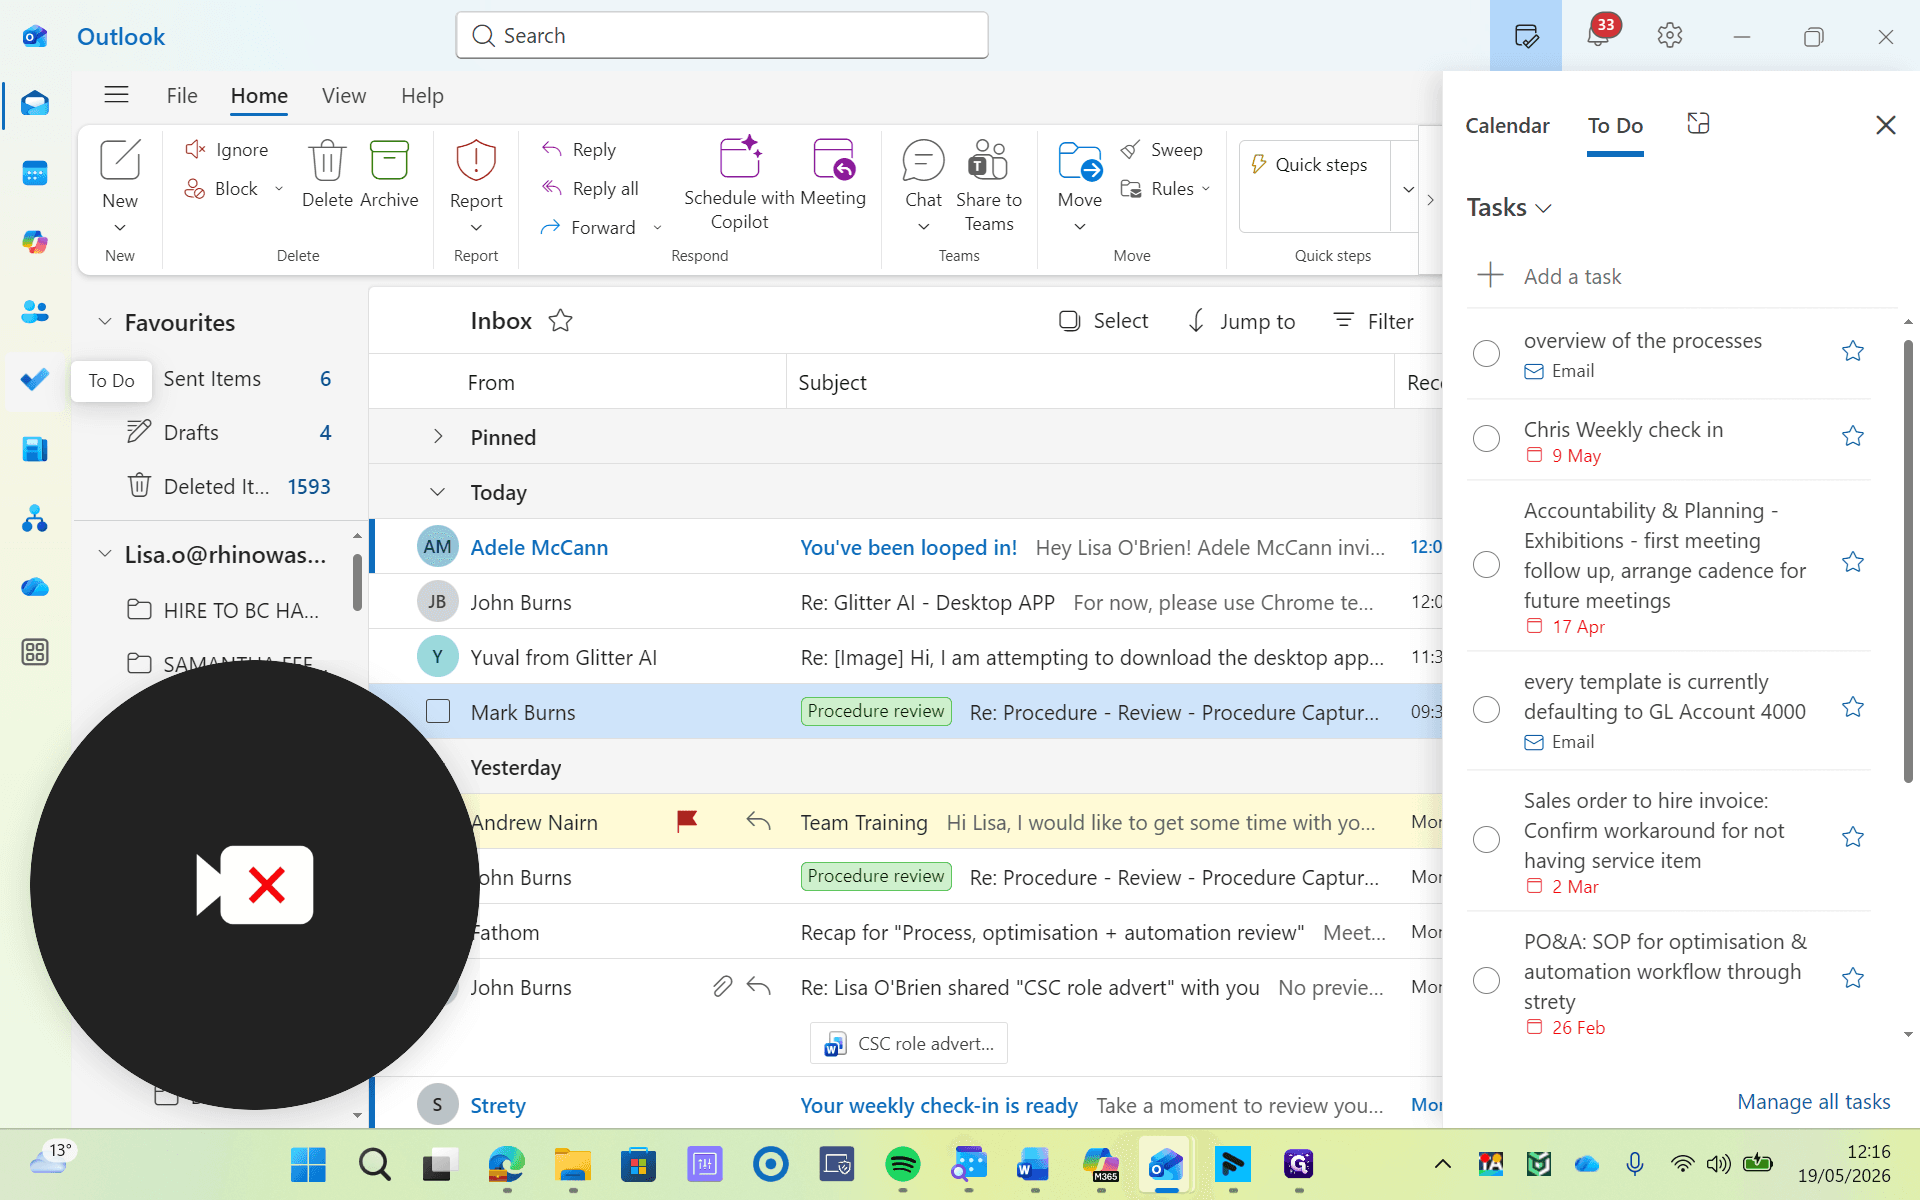
Task: Click the Delete trash can icon in the ribbon
Action: [327, 161]
